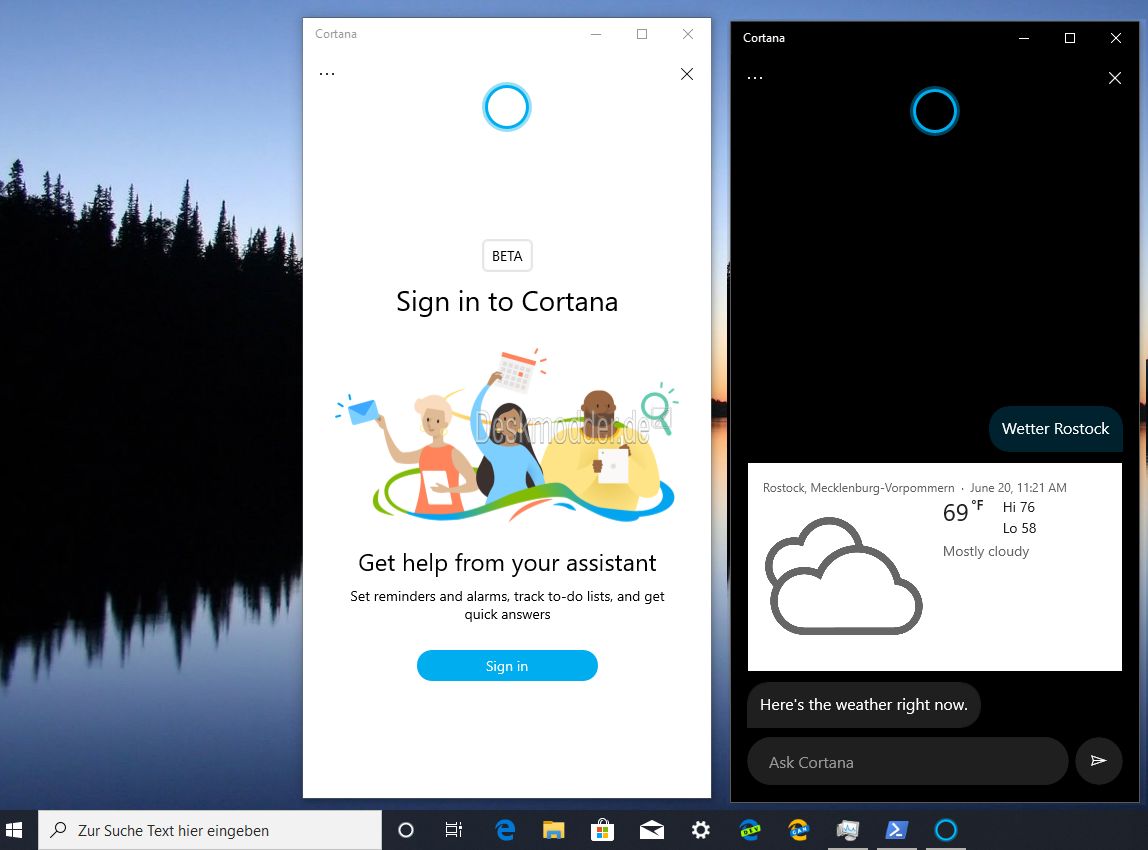Launch Edge Canary from taskbar

[x=799, y=830]
